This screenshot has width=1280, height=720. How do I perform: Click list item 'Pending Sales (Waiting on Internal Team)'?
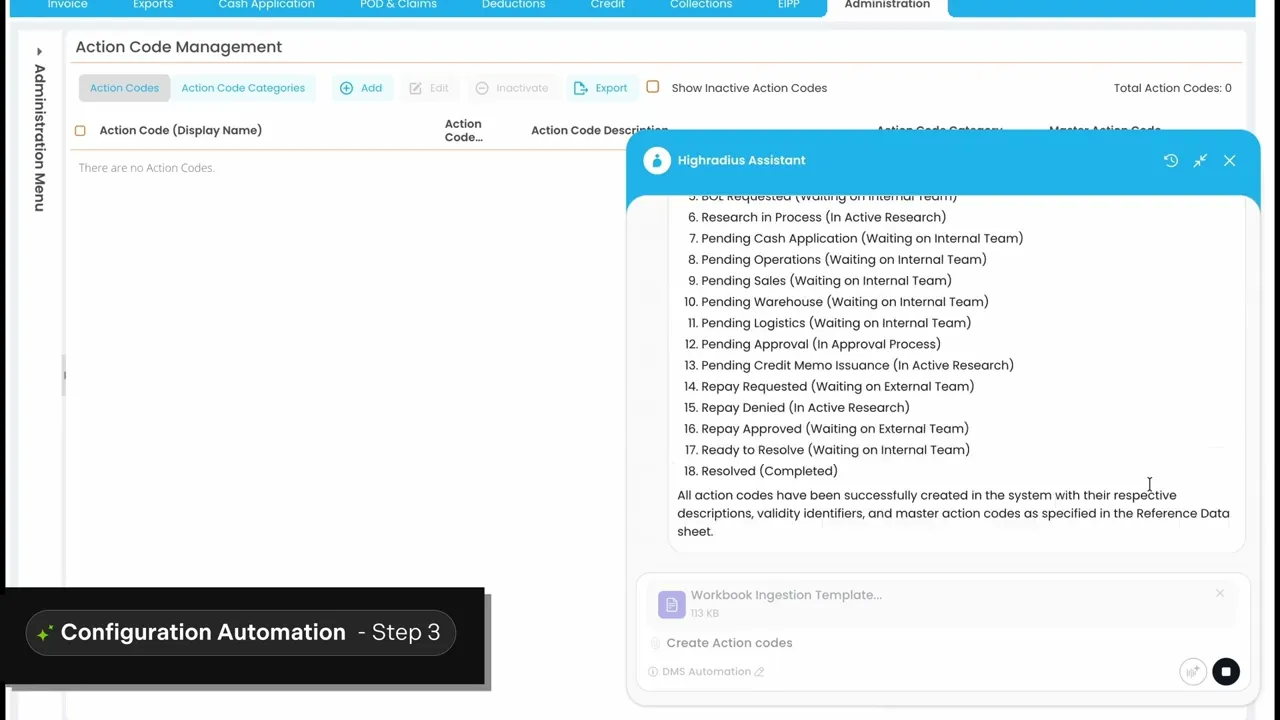[x=826, y=280]
